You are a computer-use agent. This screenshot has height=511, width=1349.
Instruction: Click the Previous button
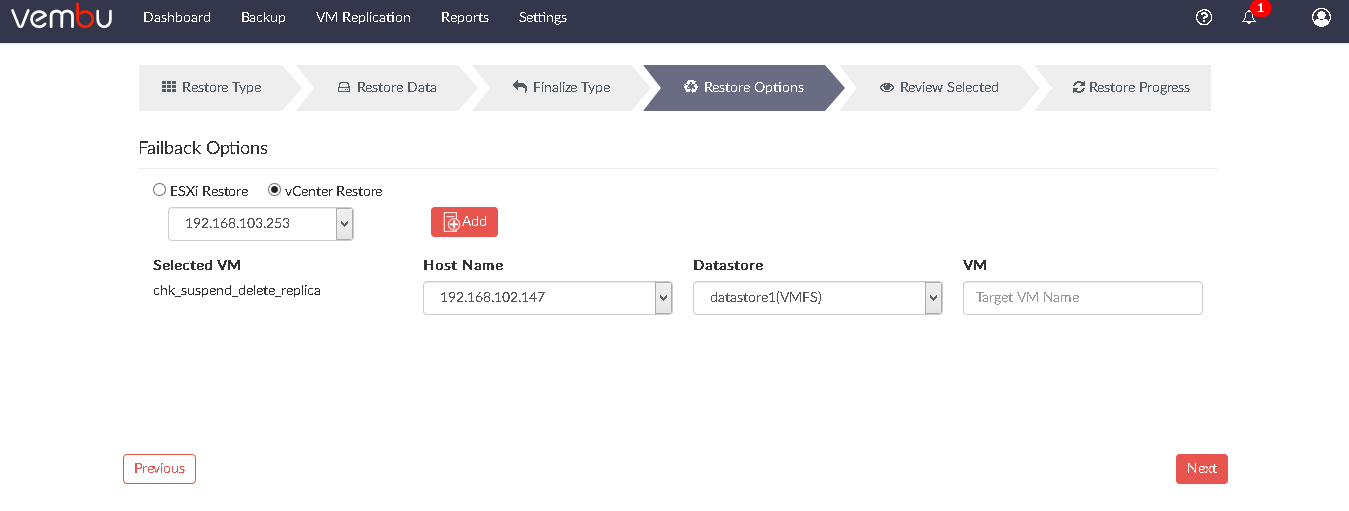tap(160, 469)
